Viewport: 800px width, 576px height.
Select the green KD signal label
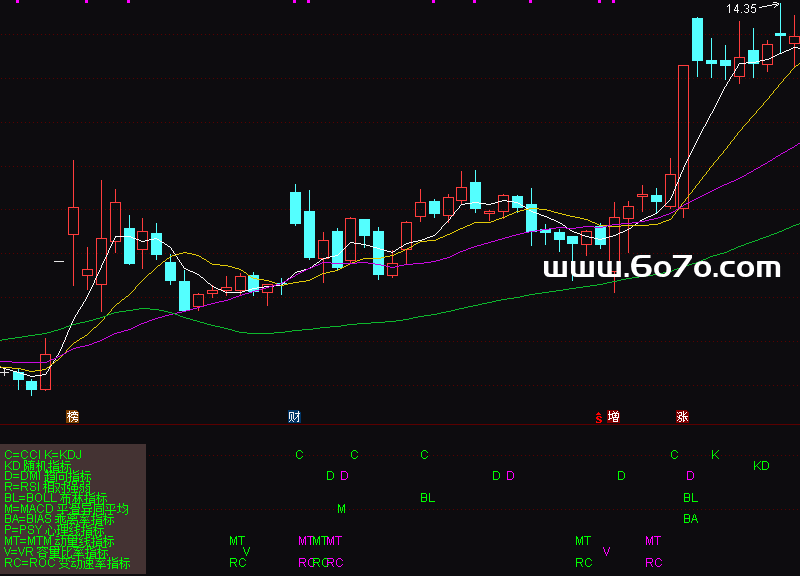pos(761,466)
